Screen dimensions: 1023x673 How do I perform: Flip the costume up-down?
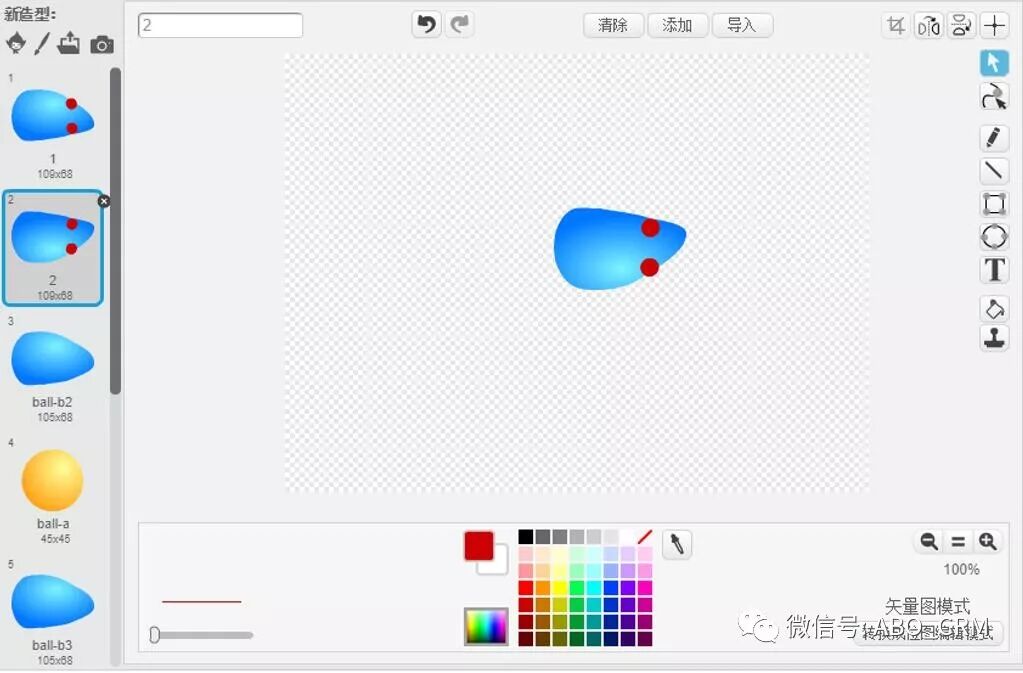point(961,25)
